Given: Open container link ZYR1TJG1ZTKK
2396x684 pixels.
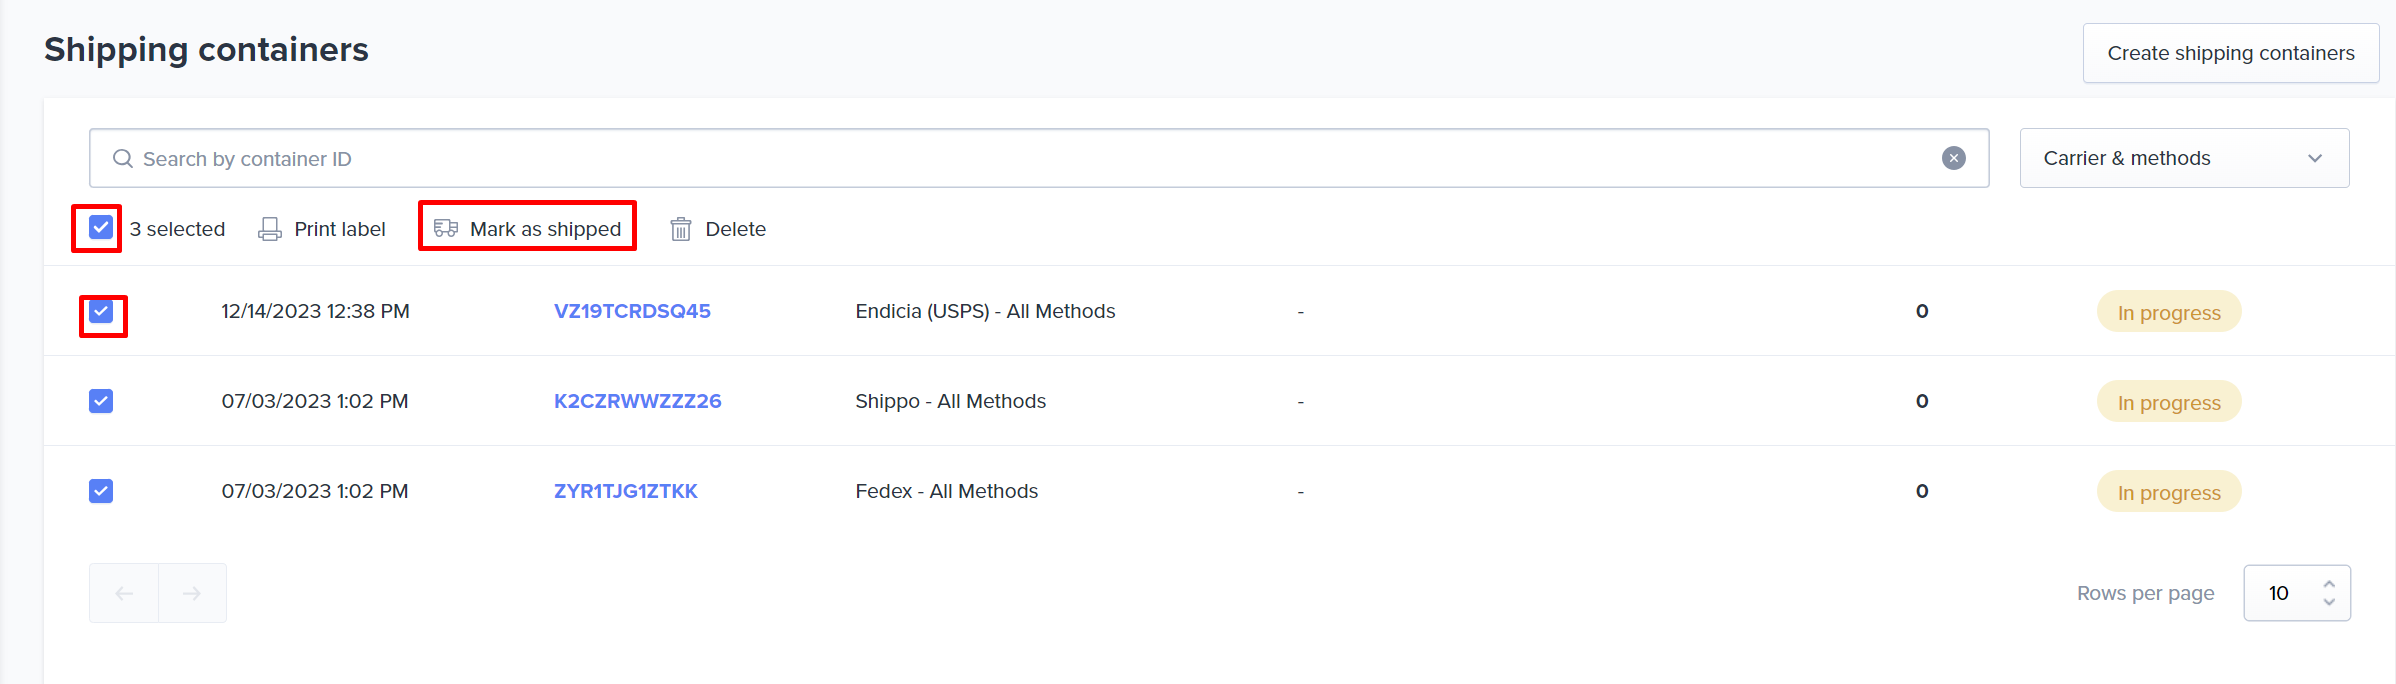Looking at the screenshot, I should [625, 491].
